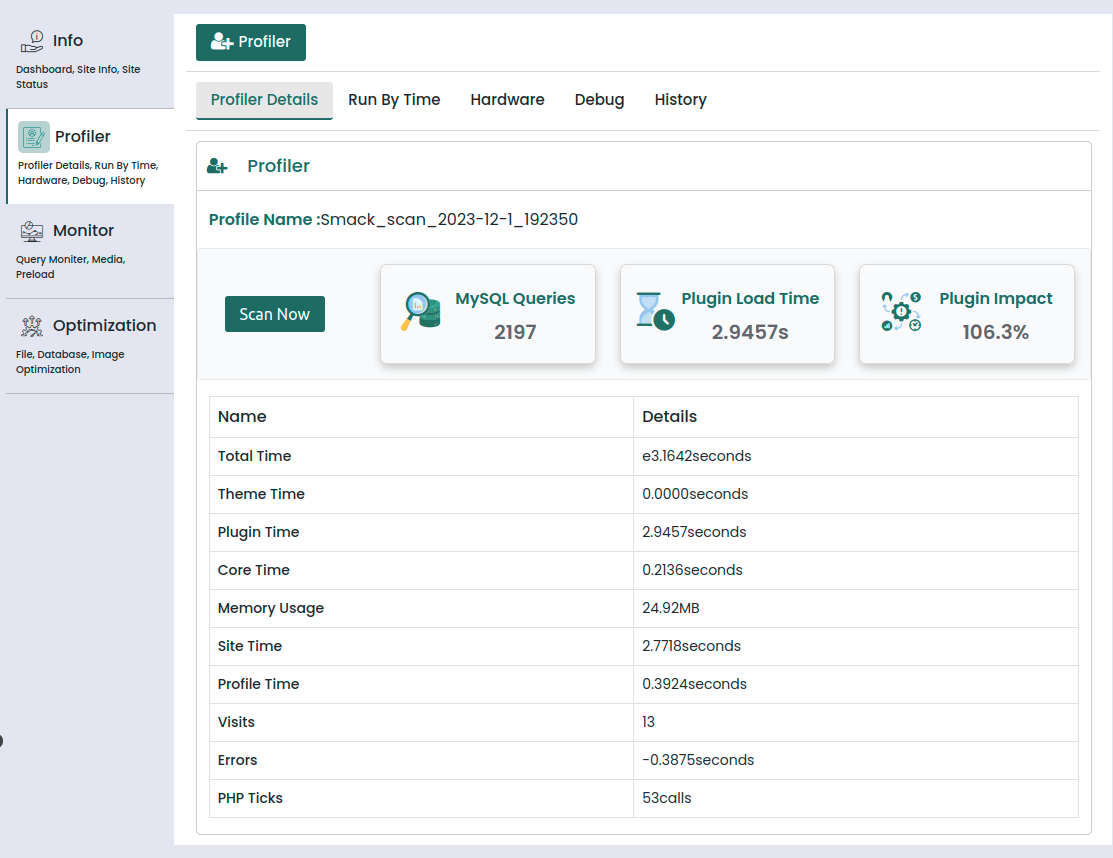Click the -0.3875seconds value

pos(698,760)
